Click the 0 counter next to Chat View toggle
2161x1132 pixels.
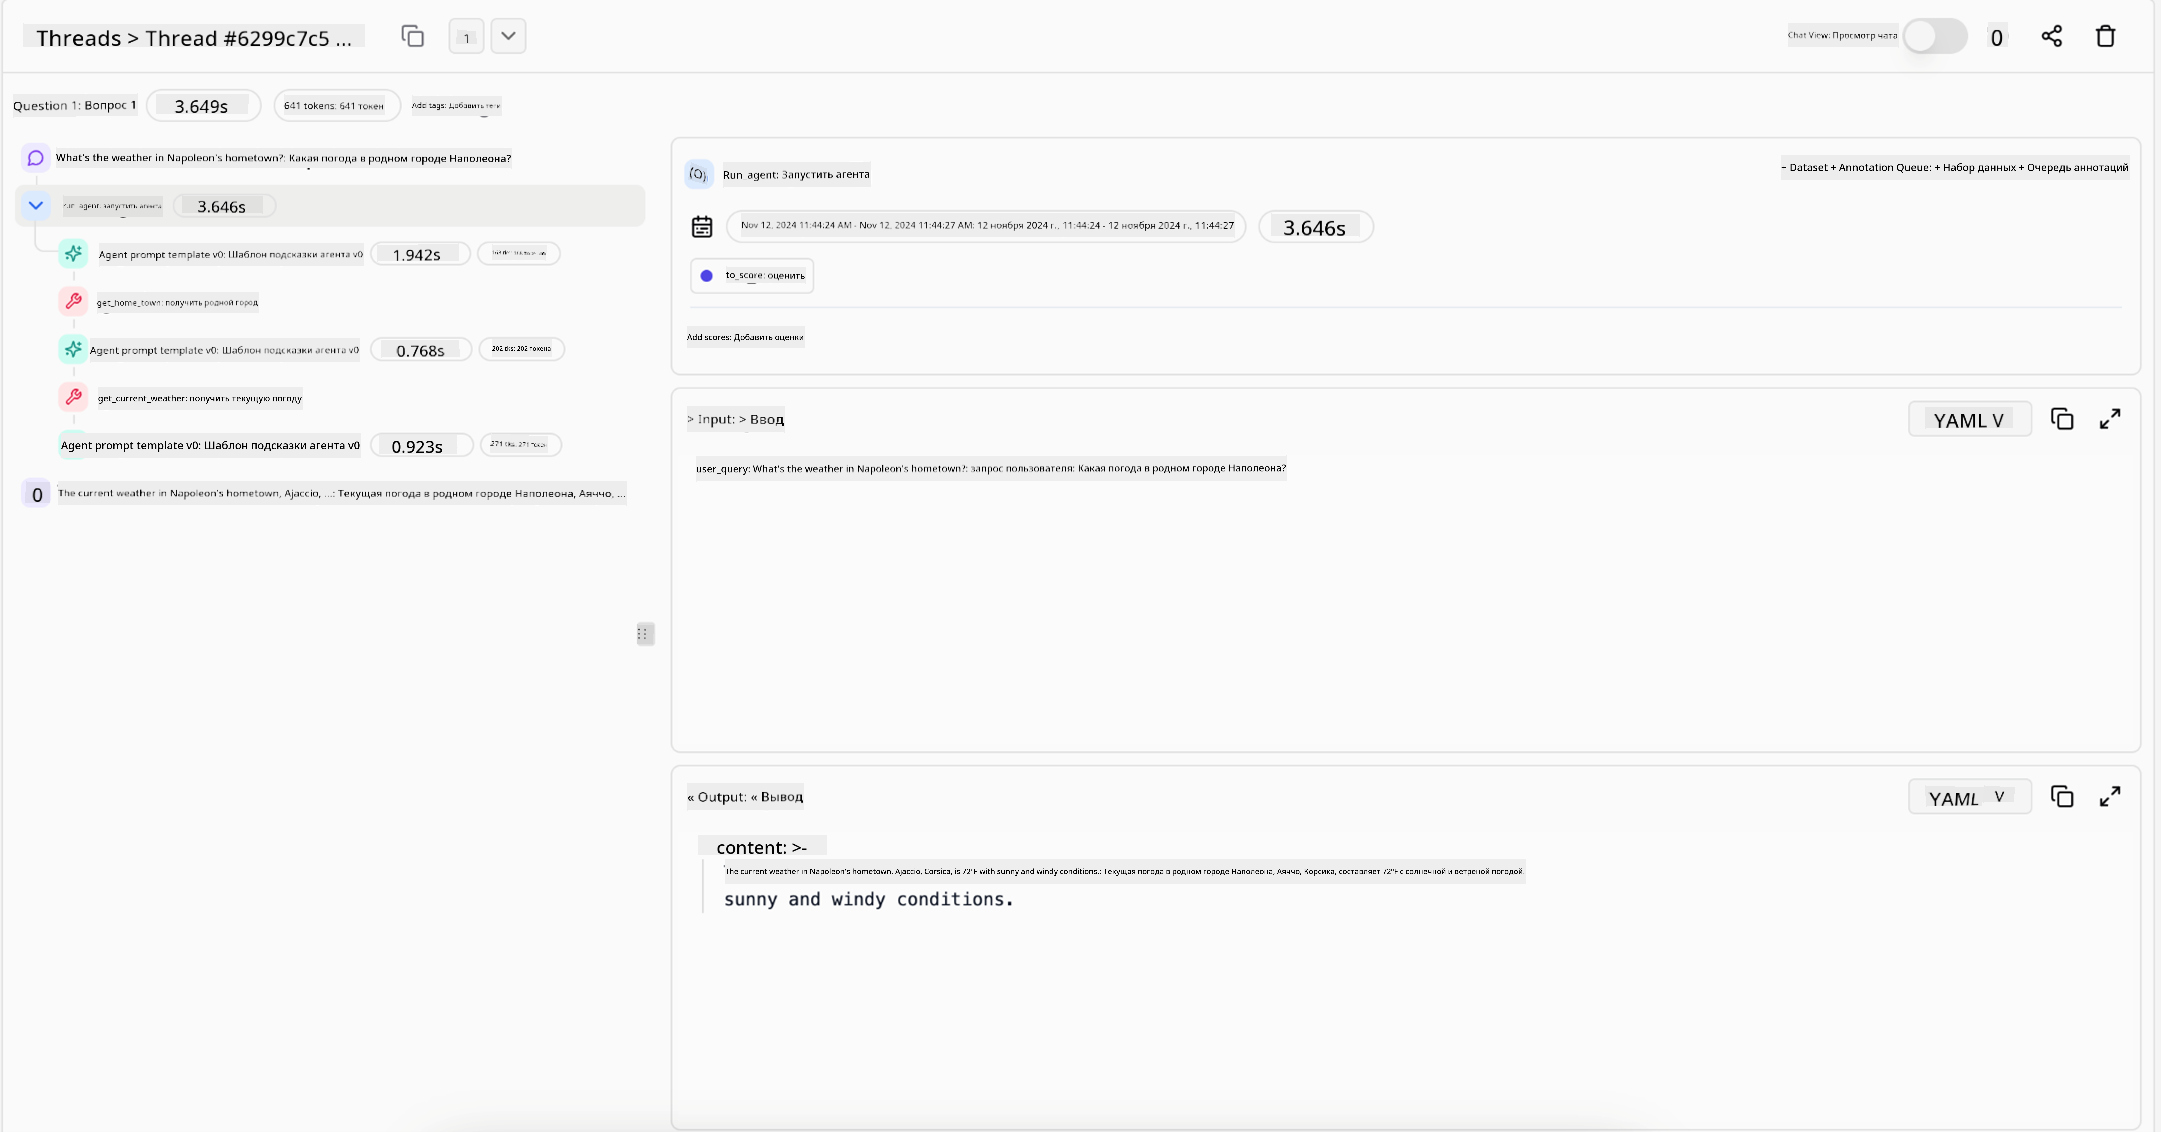(1997, 38)
